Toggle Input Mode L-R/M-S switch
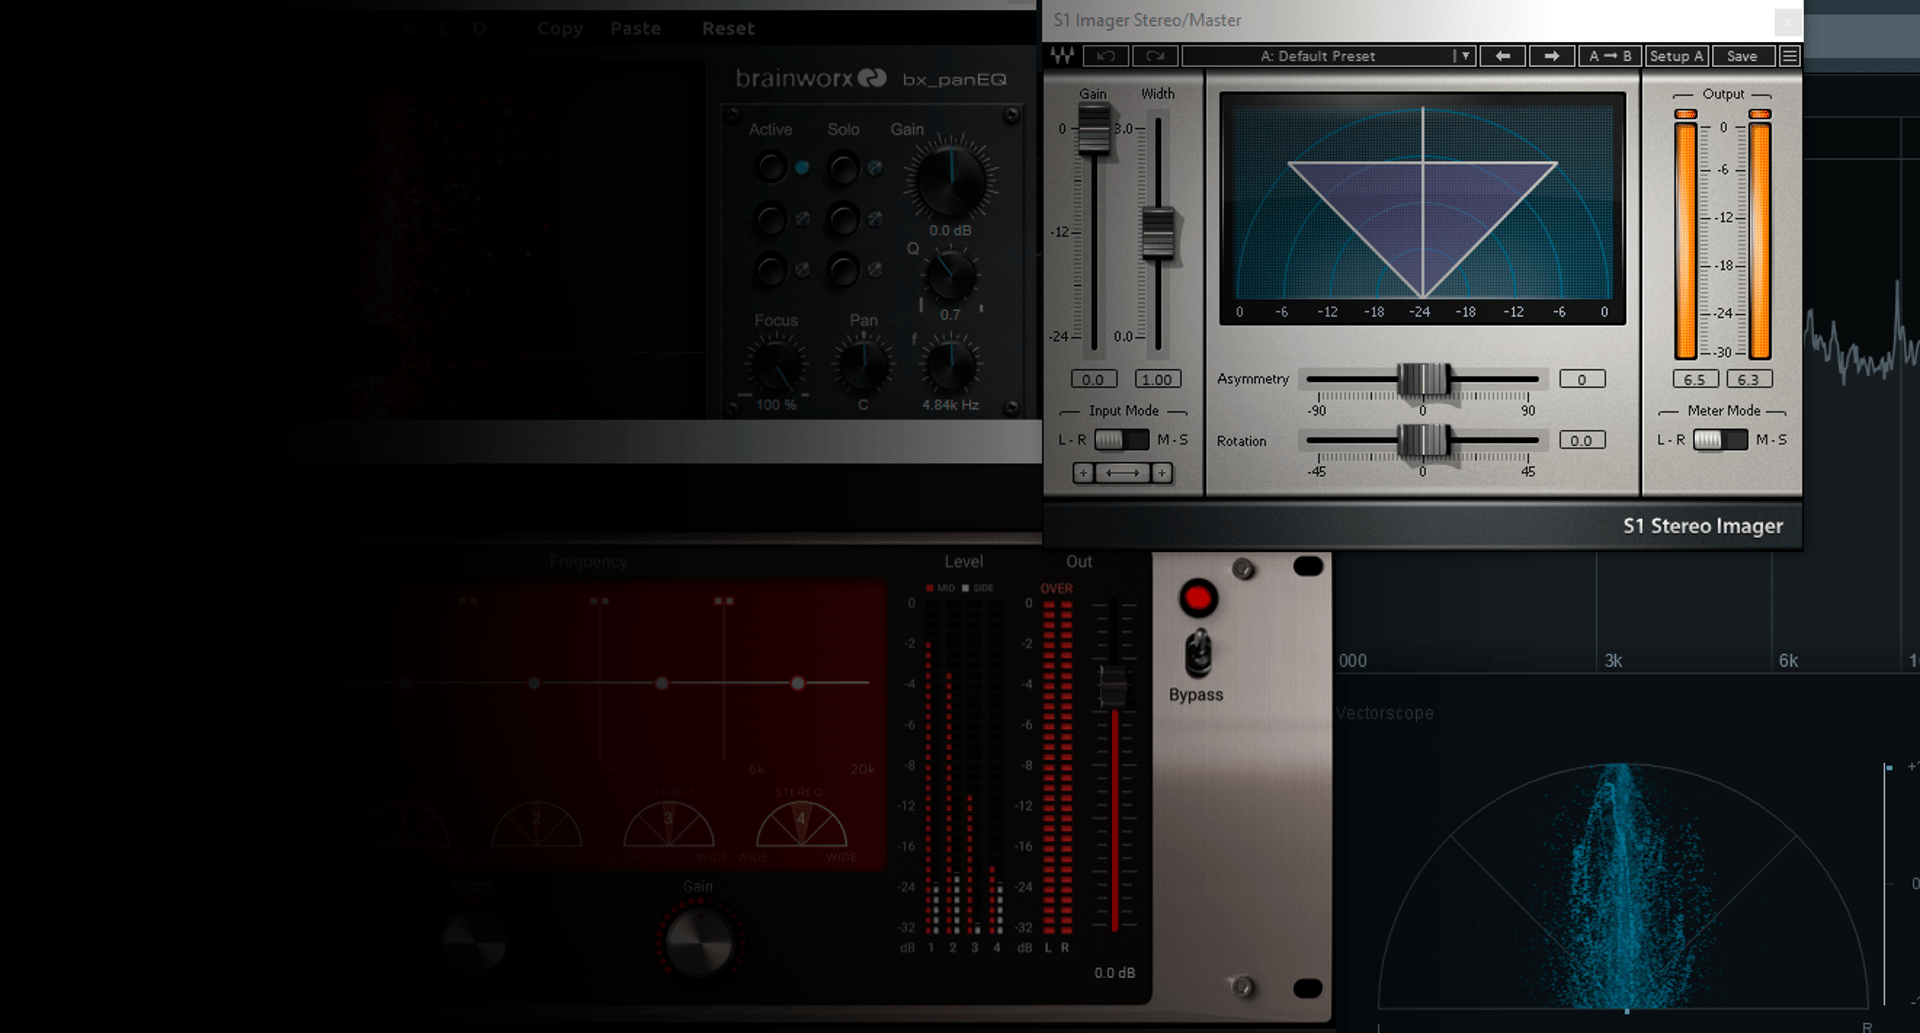Image resolution: width=1920 pixels, height=1033 pixels. pos(1121,440)
